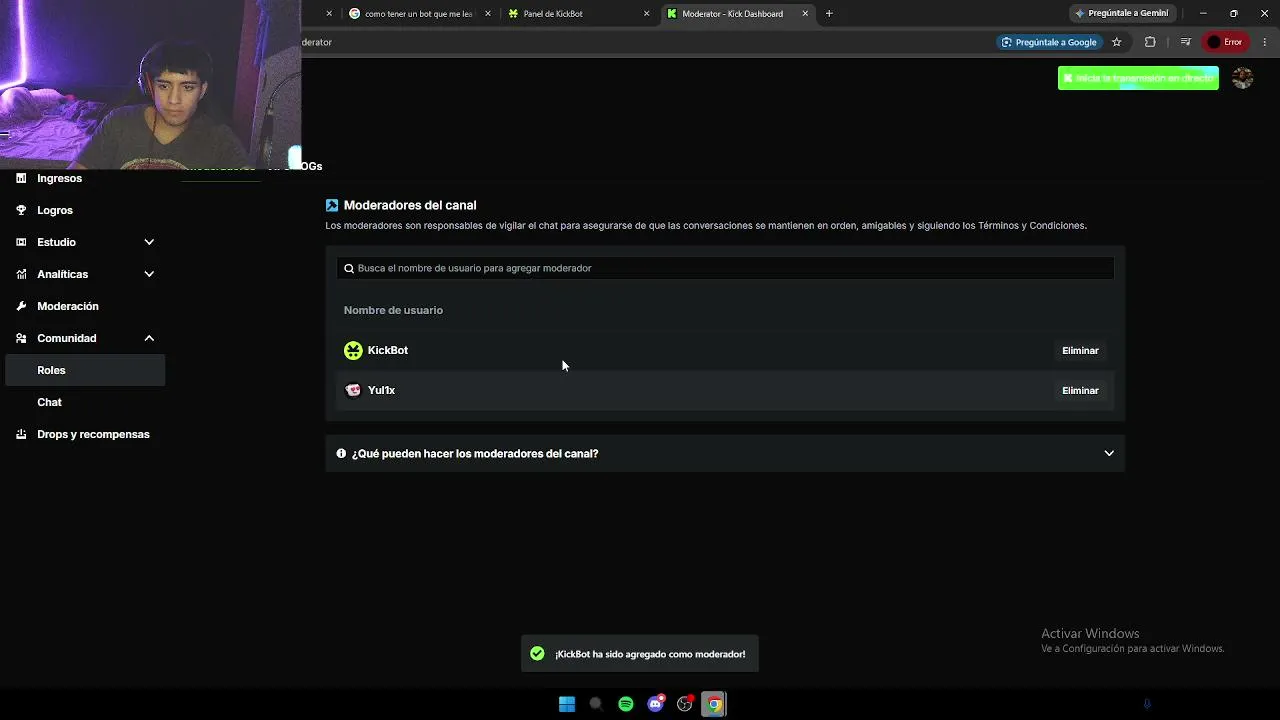
Task: Click the microphone icon in the system tray
Action: pos(1147,704)
